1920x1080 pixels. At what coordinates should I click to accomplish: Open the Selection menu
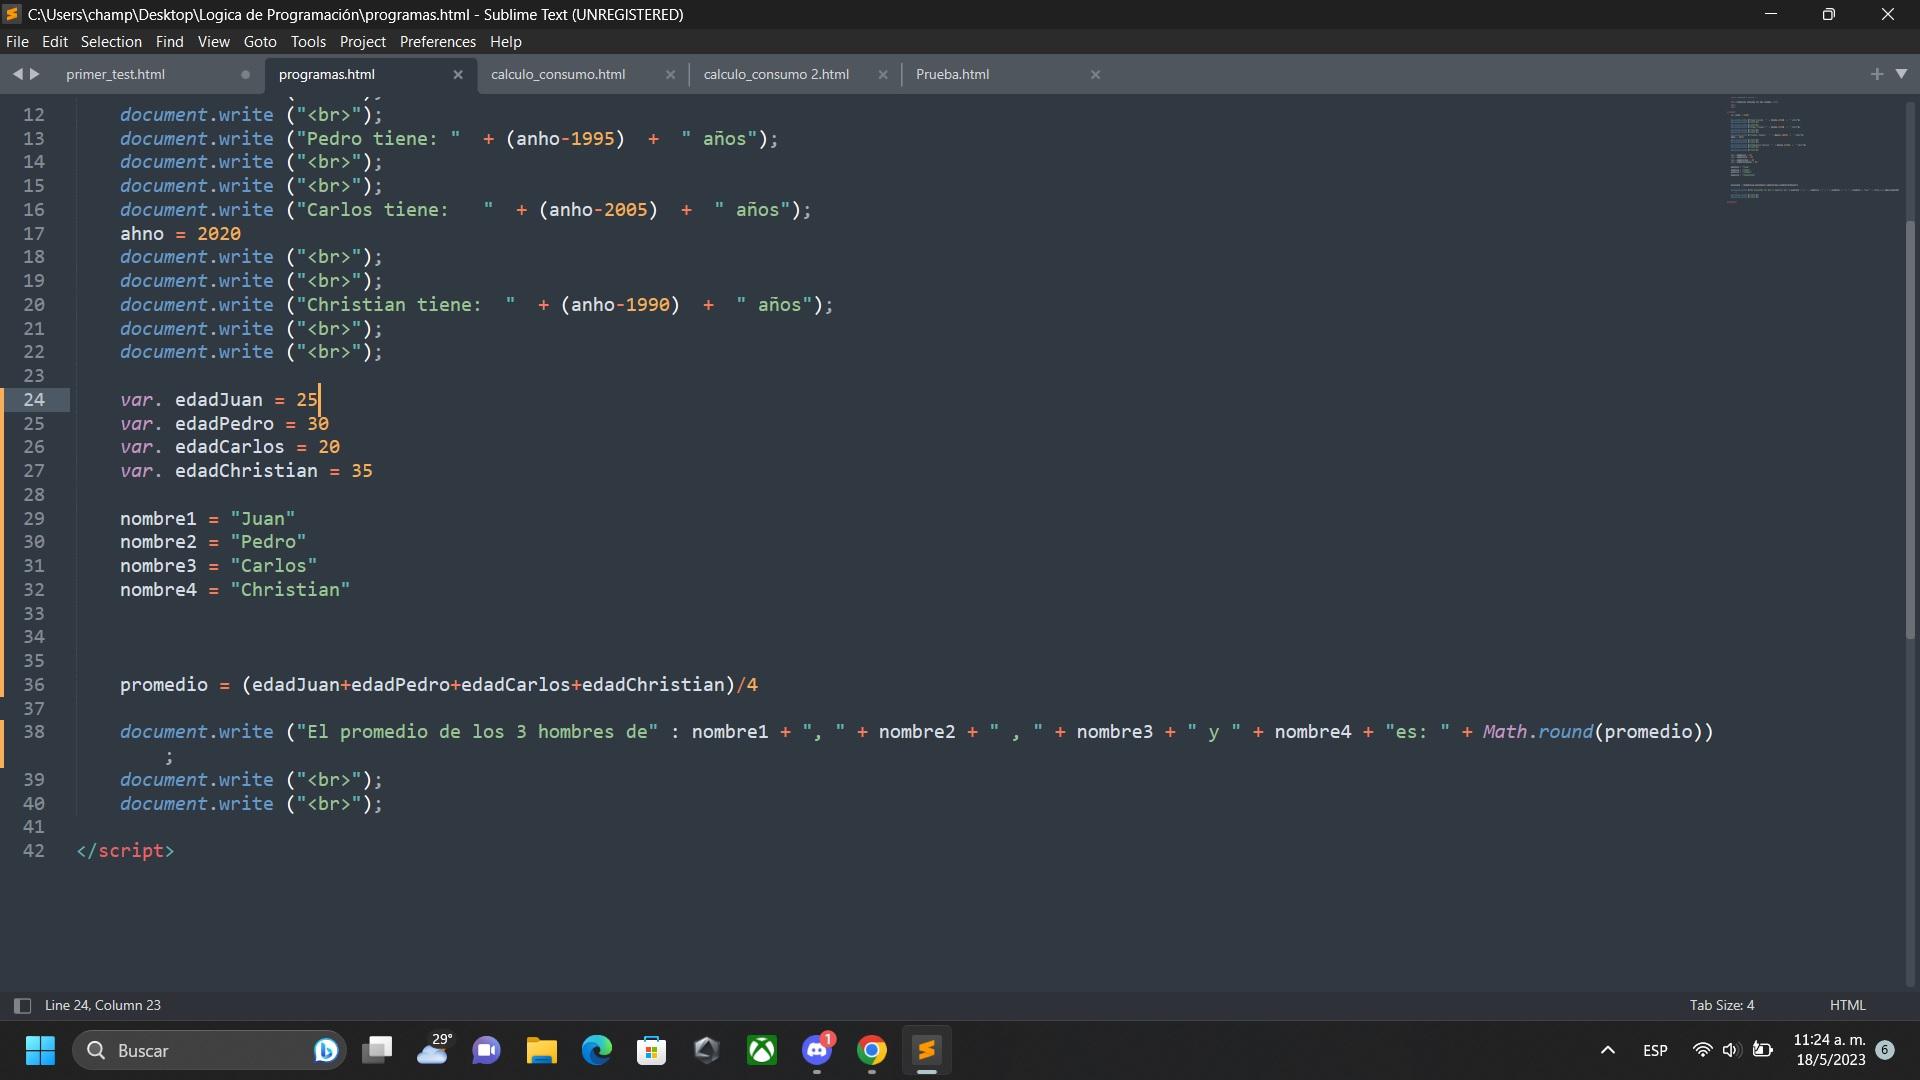(x=111, y=41)
